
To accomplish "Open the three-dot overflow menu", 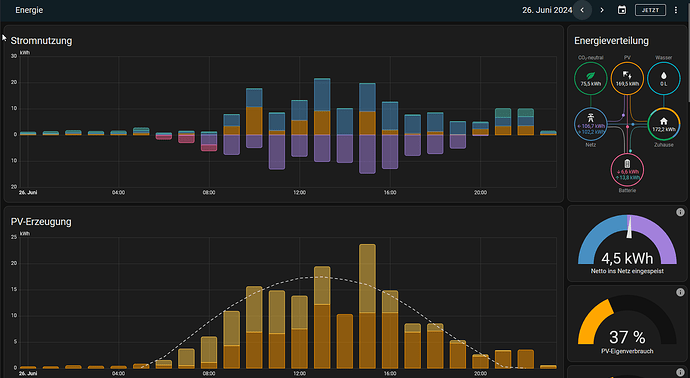I will [x=676, y=10].
